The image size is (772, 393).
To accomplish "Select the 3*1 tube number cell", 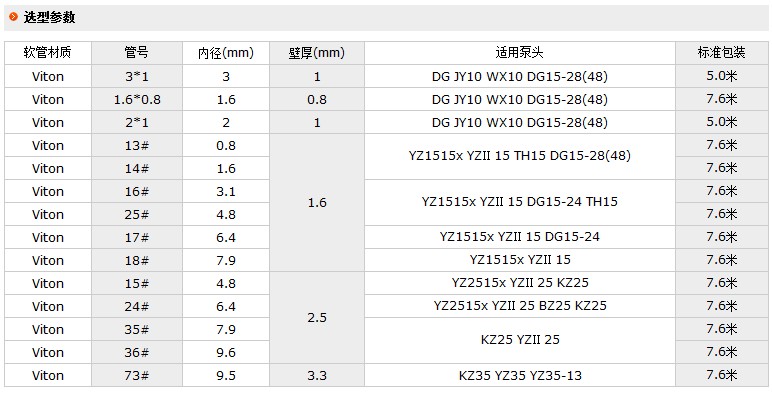I will 137,76.
